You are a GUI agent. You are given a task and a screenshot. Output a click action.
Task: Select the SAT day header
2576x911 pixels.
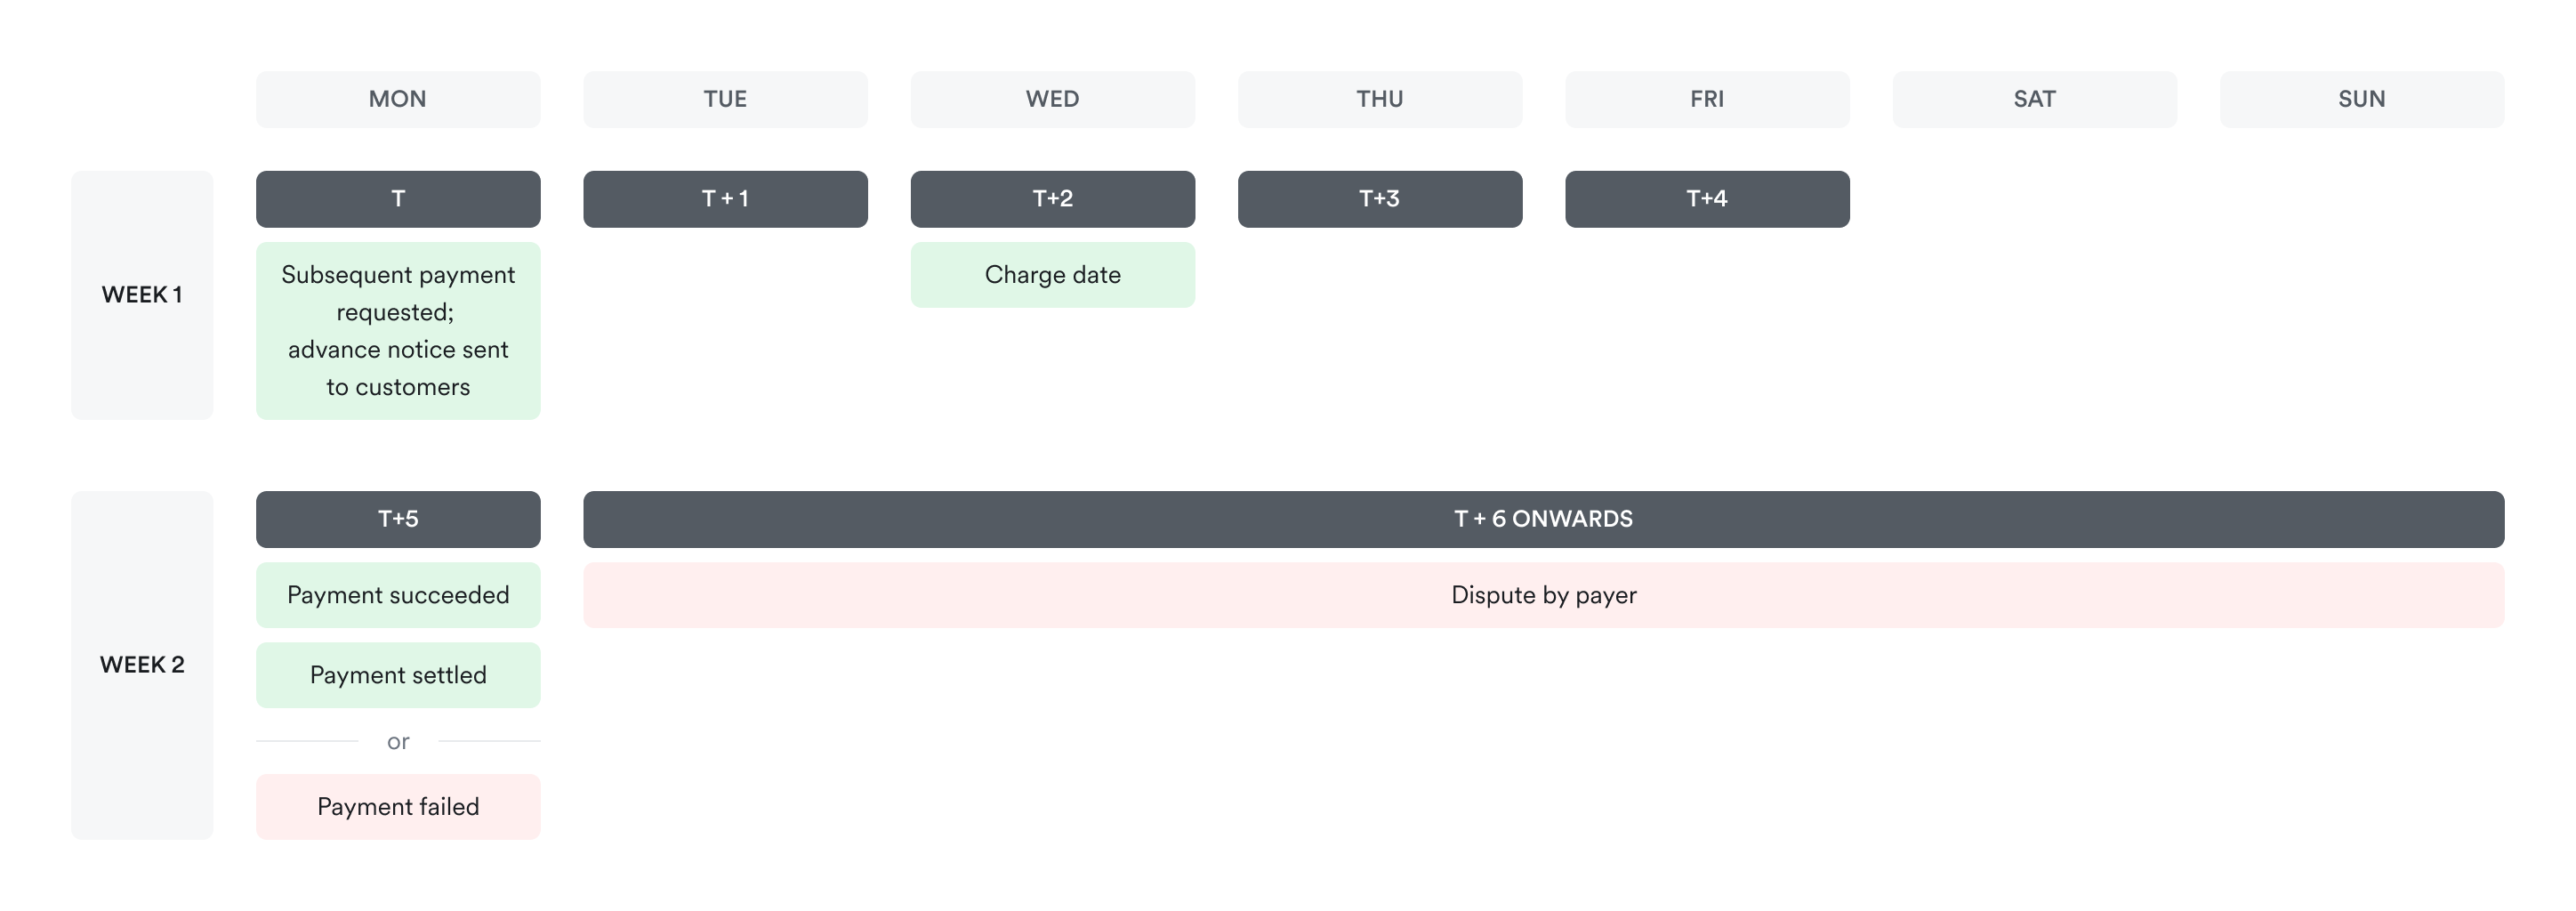pos(2034,99)
